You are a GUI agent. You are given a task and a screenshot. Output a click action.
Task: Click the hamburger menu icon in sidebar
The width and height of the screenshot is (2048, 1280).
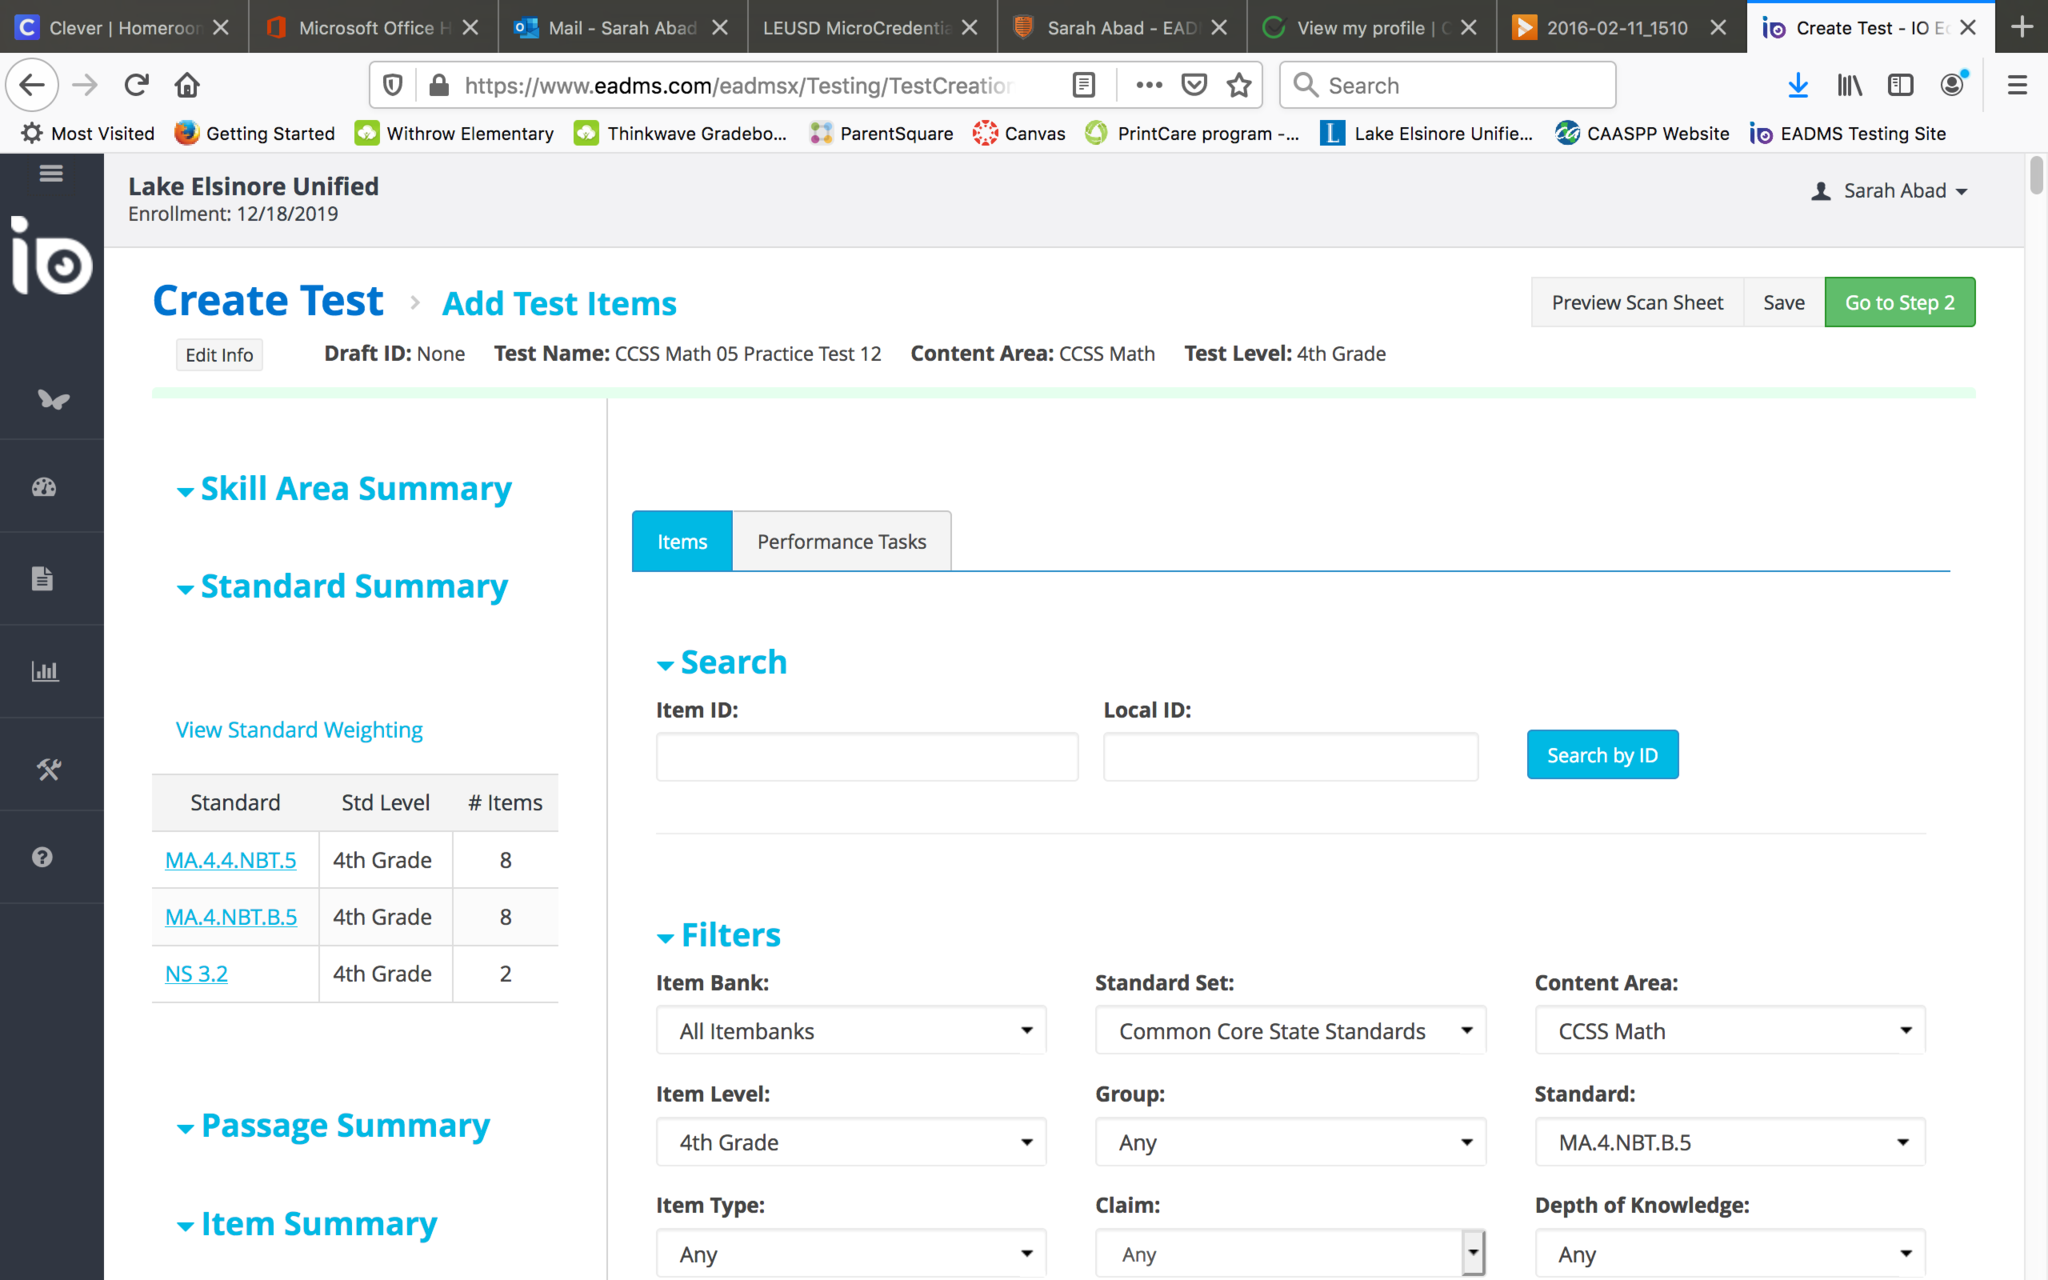(51, 174)
